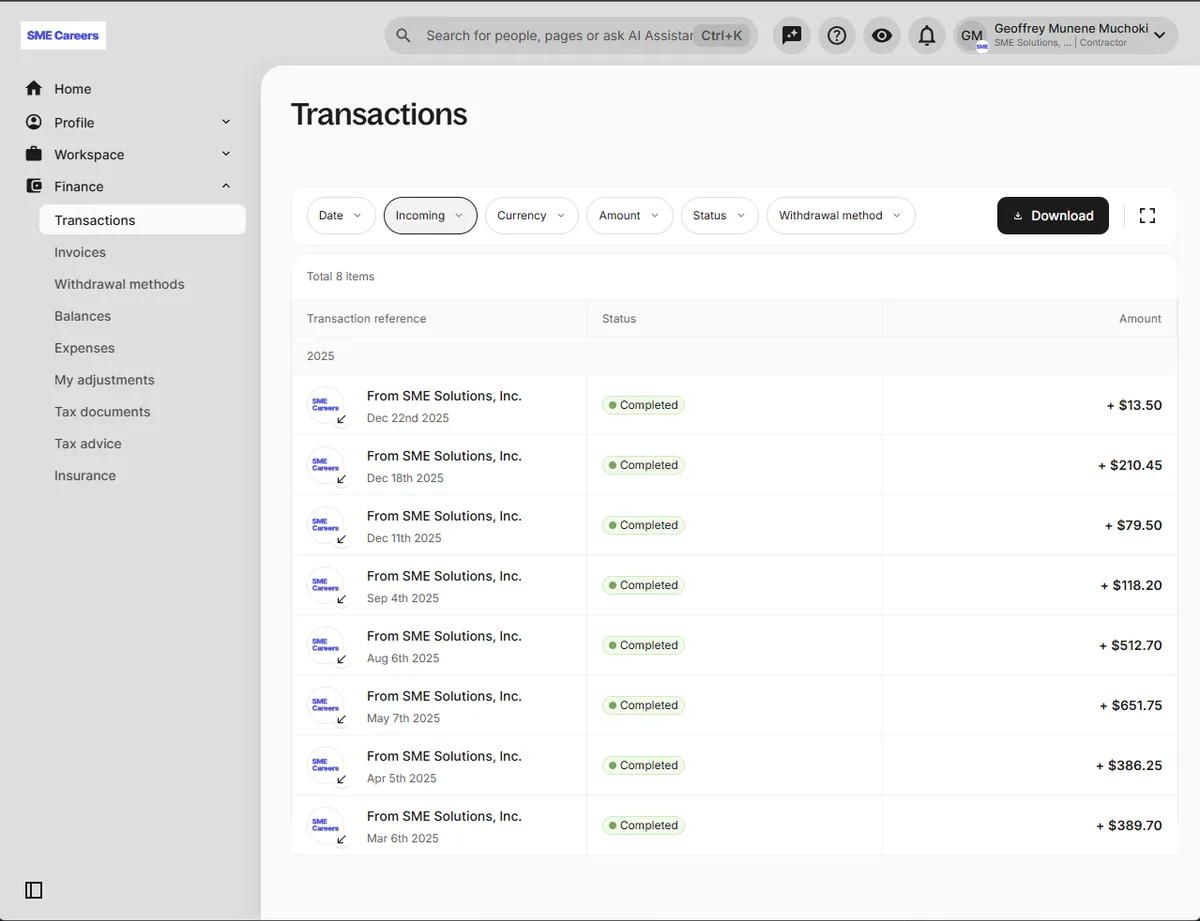Collapse the Finance section chevron
This screenshot has height=921, width=1200.
pyautogui.click(x=226, y=186)
